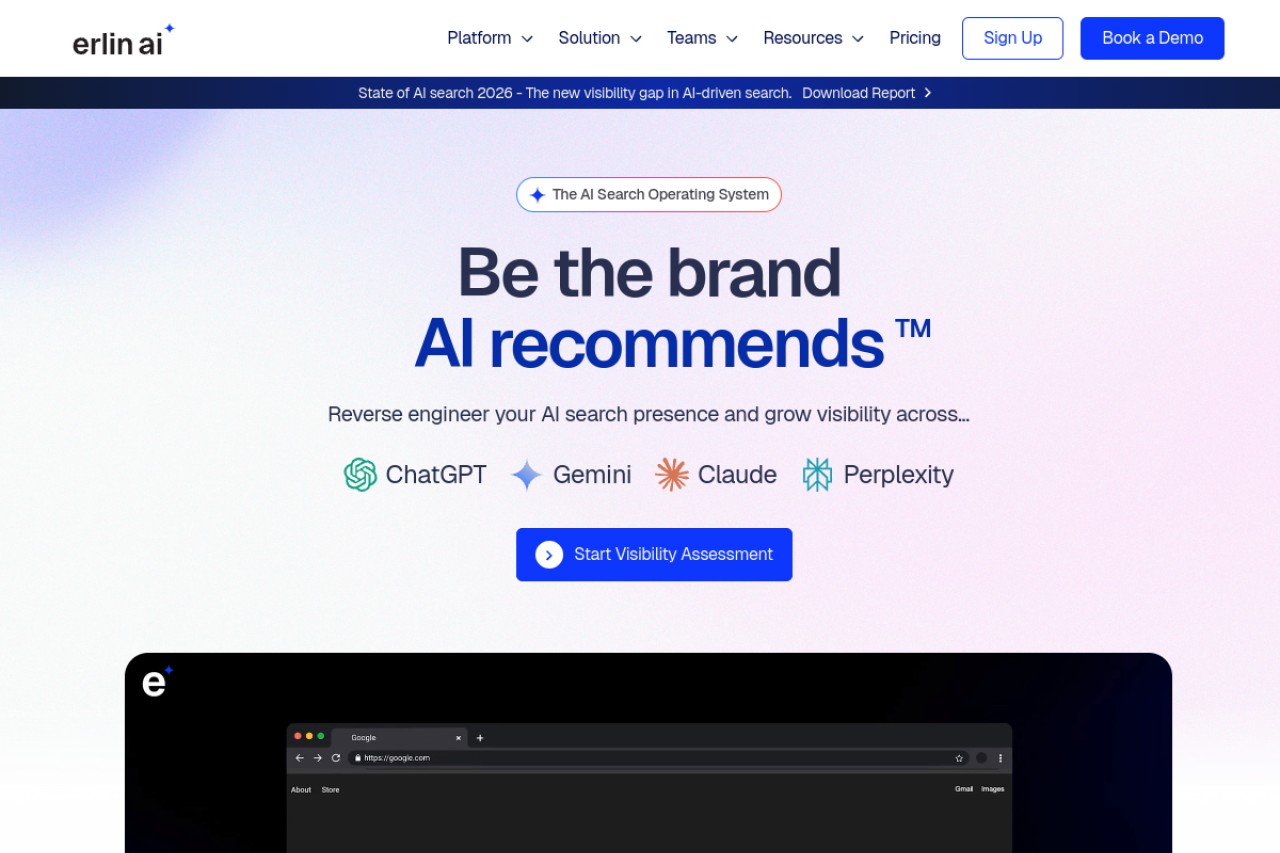Click 'About' in the mock Google page

click(x=301, y=790)
